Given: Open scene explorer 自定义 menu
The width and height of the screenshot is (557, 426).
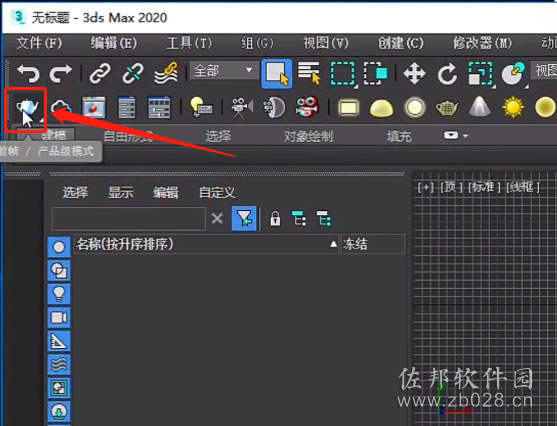Looking at the screenshot, I should pos(217,193).
